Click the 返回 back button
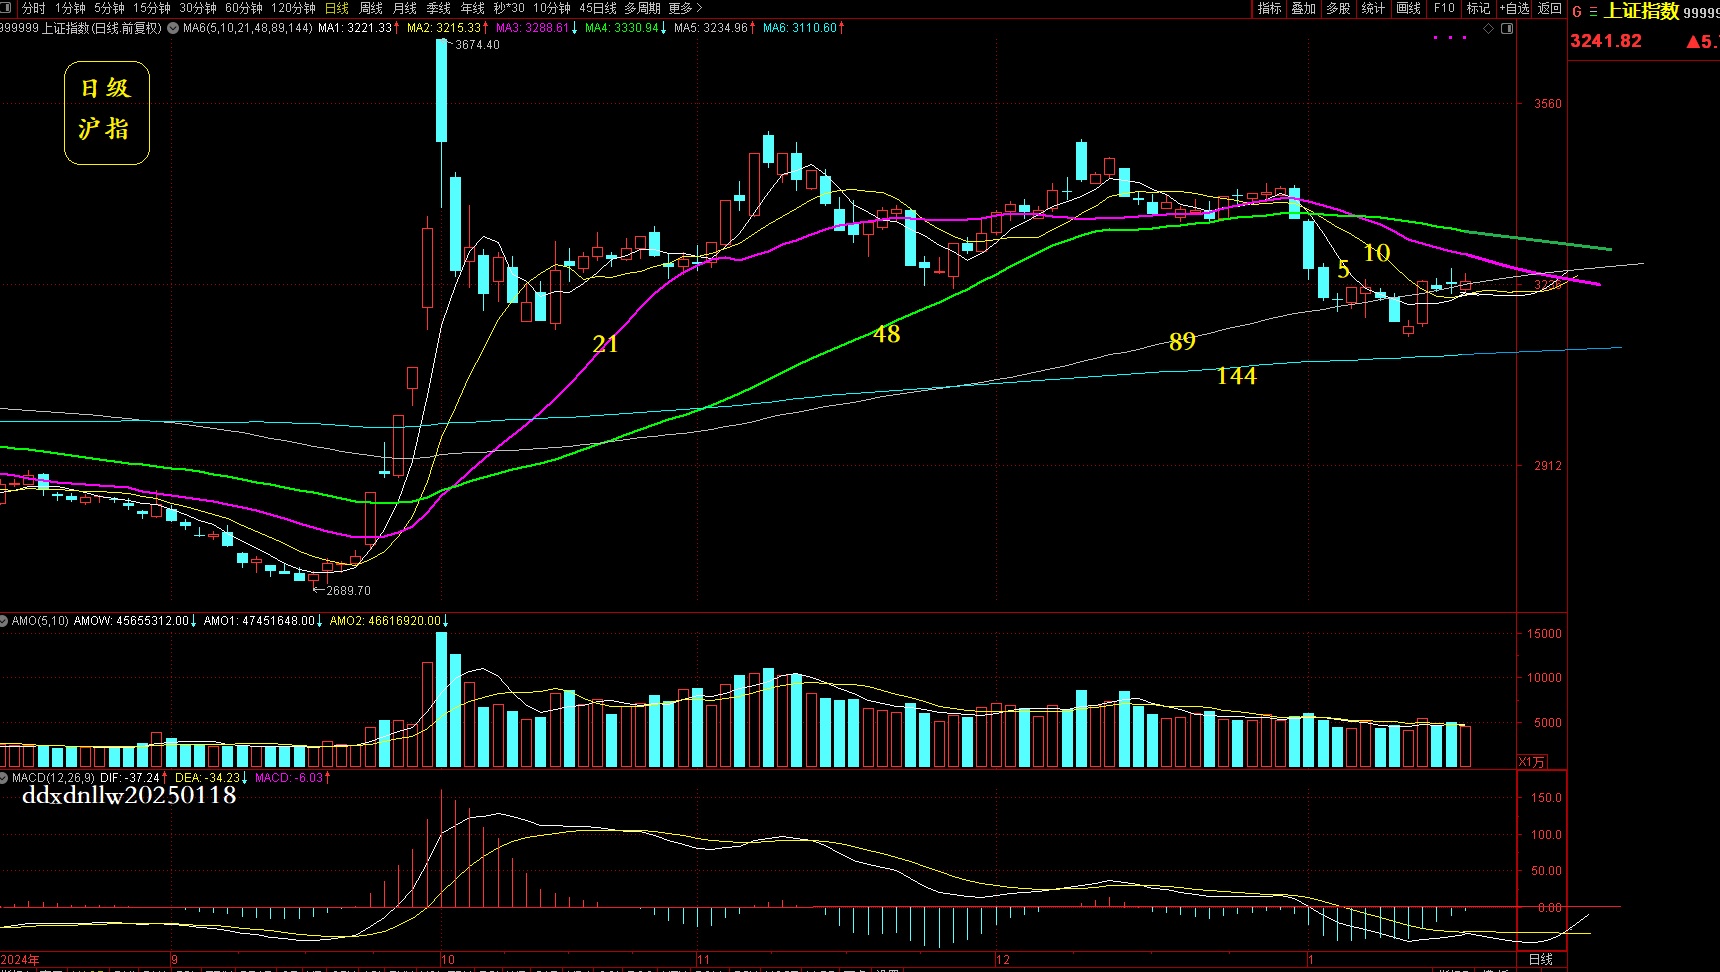Viewport: 1720px width, 972px height. [1550, 8]
